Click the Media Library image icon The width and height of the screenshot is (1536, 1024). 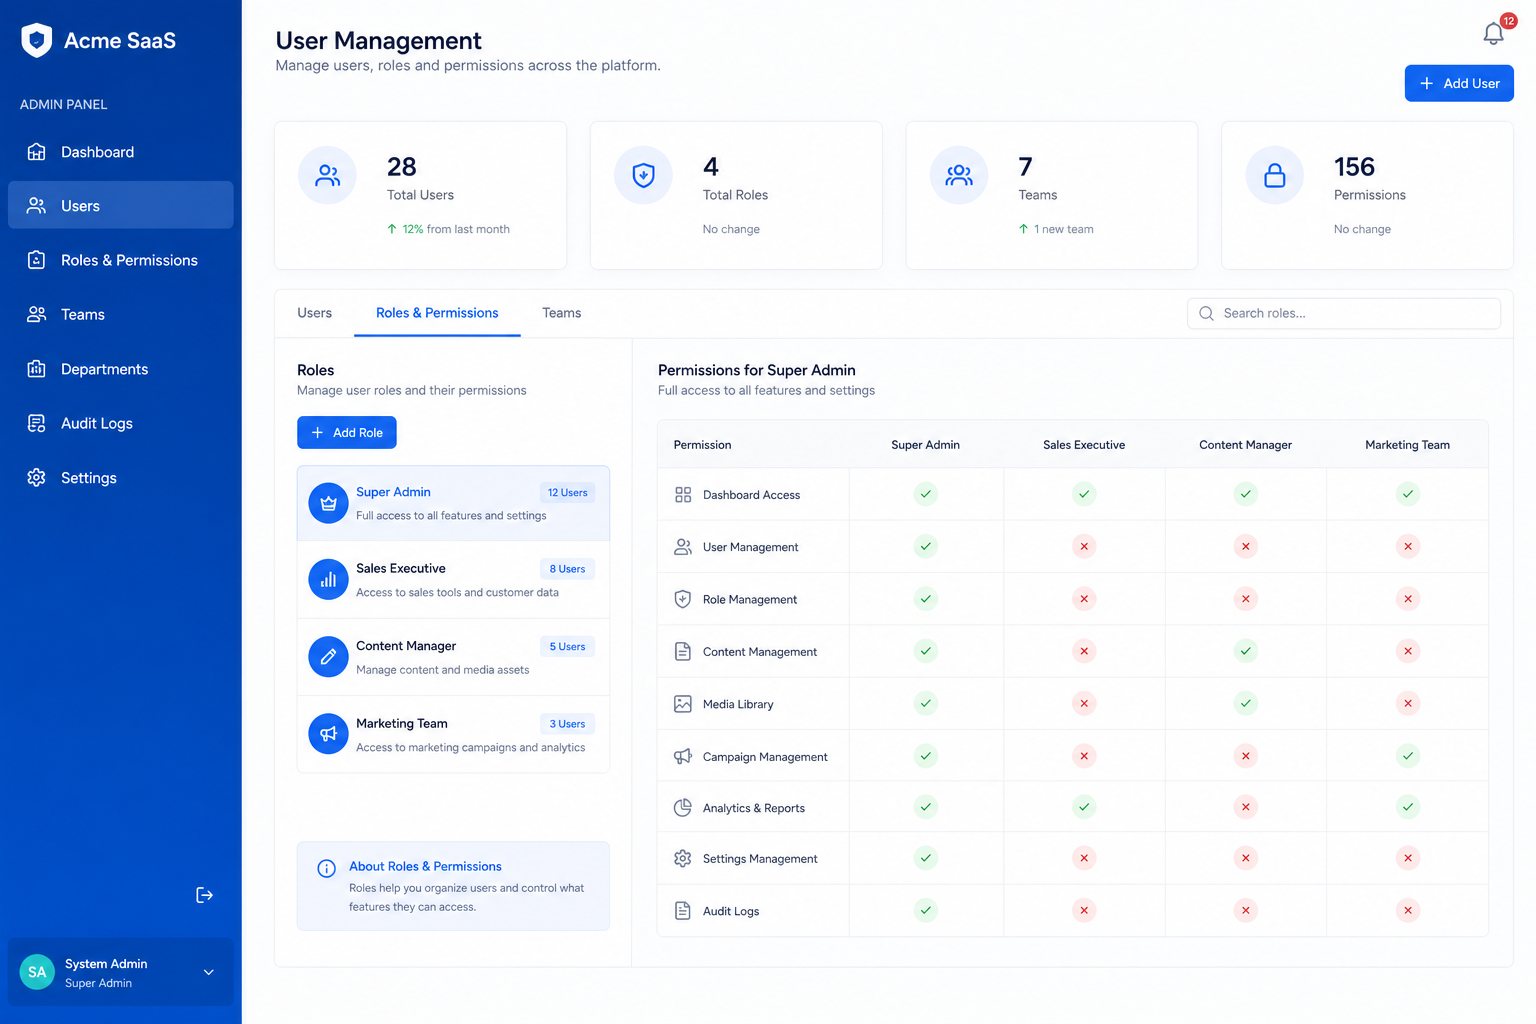(683, 704)
